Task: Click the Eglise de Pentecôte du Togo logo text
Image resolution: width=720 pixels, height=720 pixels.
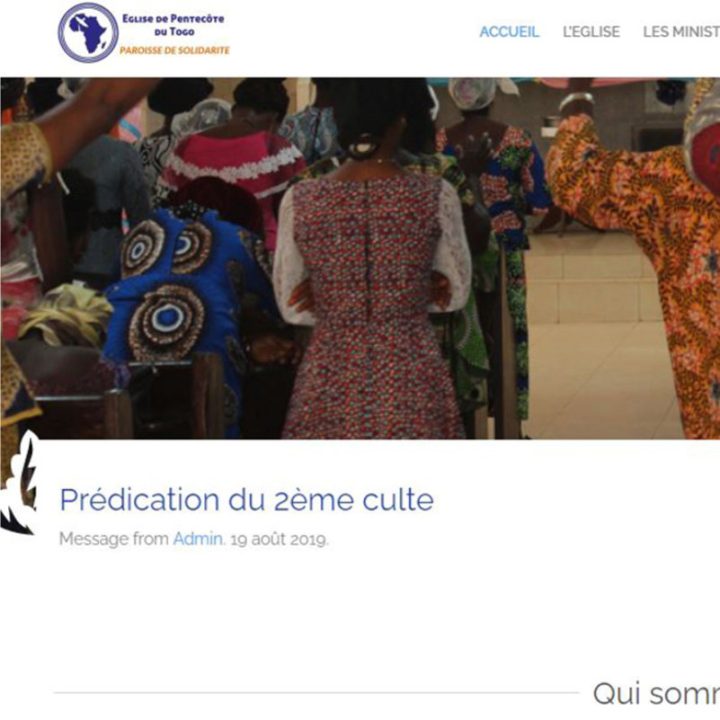Action: click(x=173, y=25)
